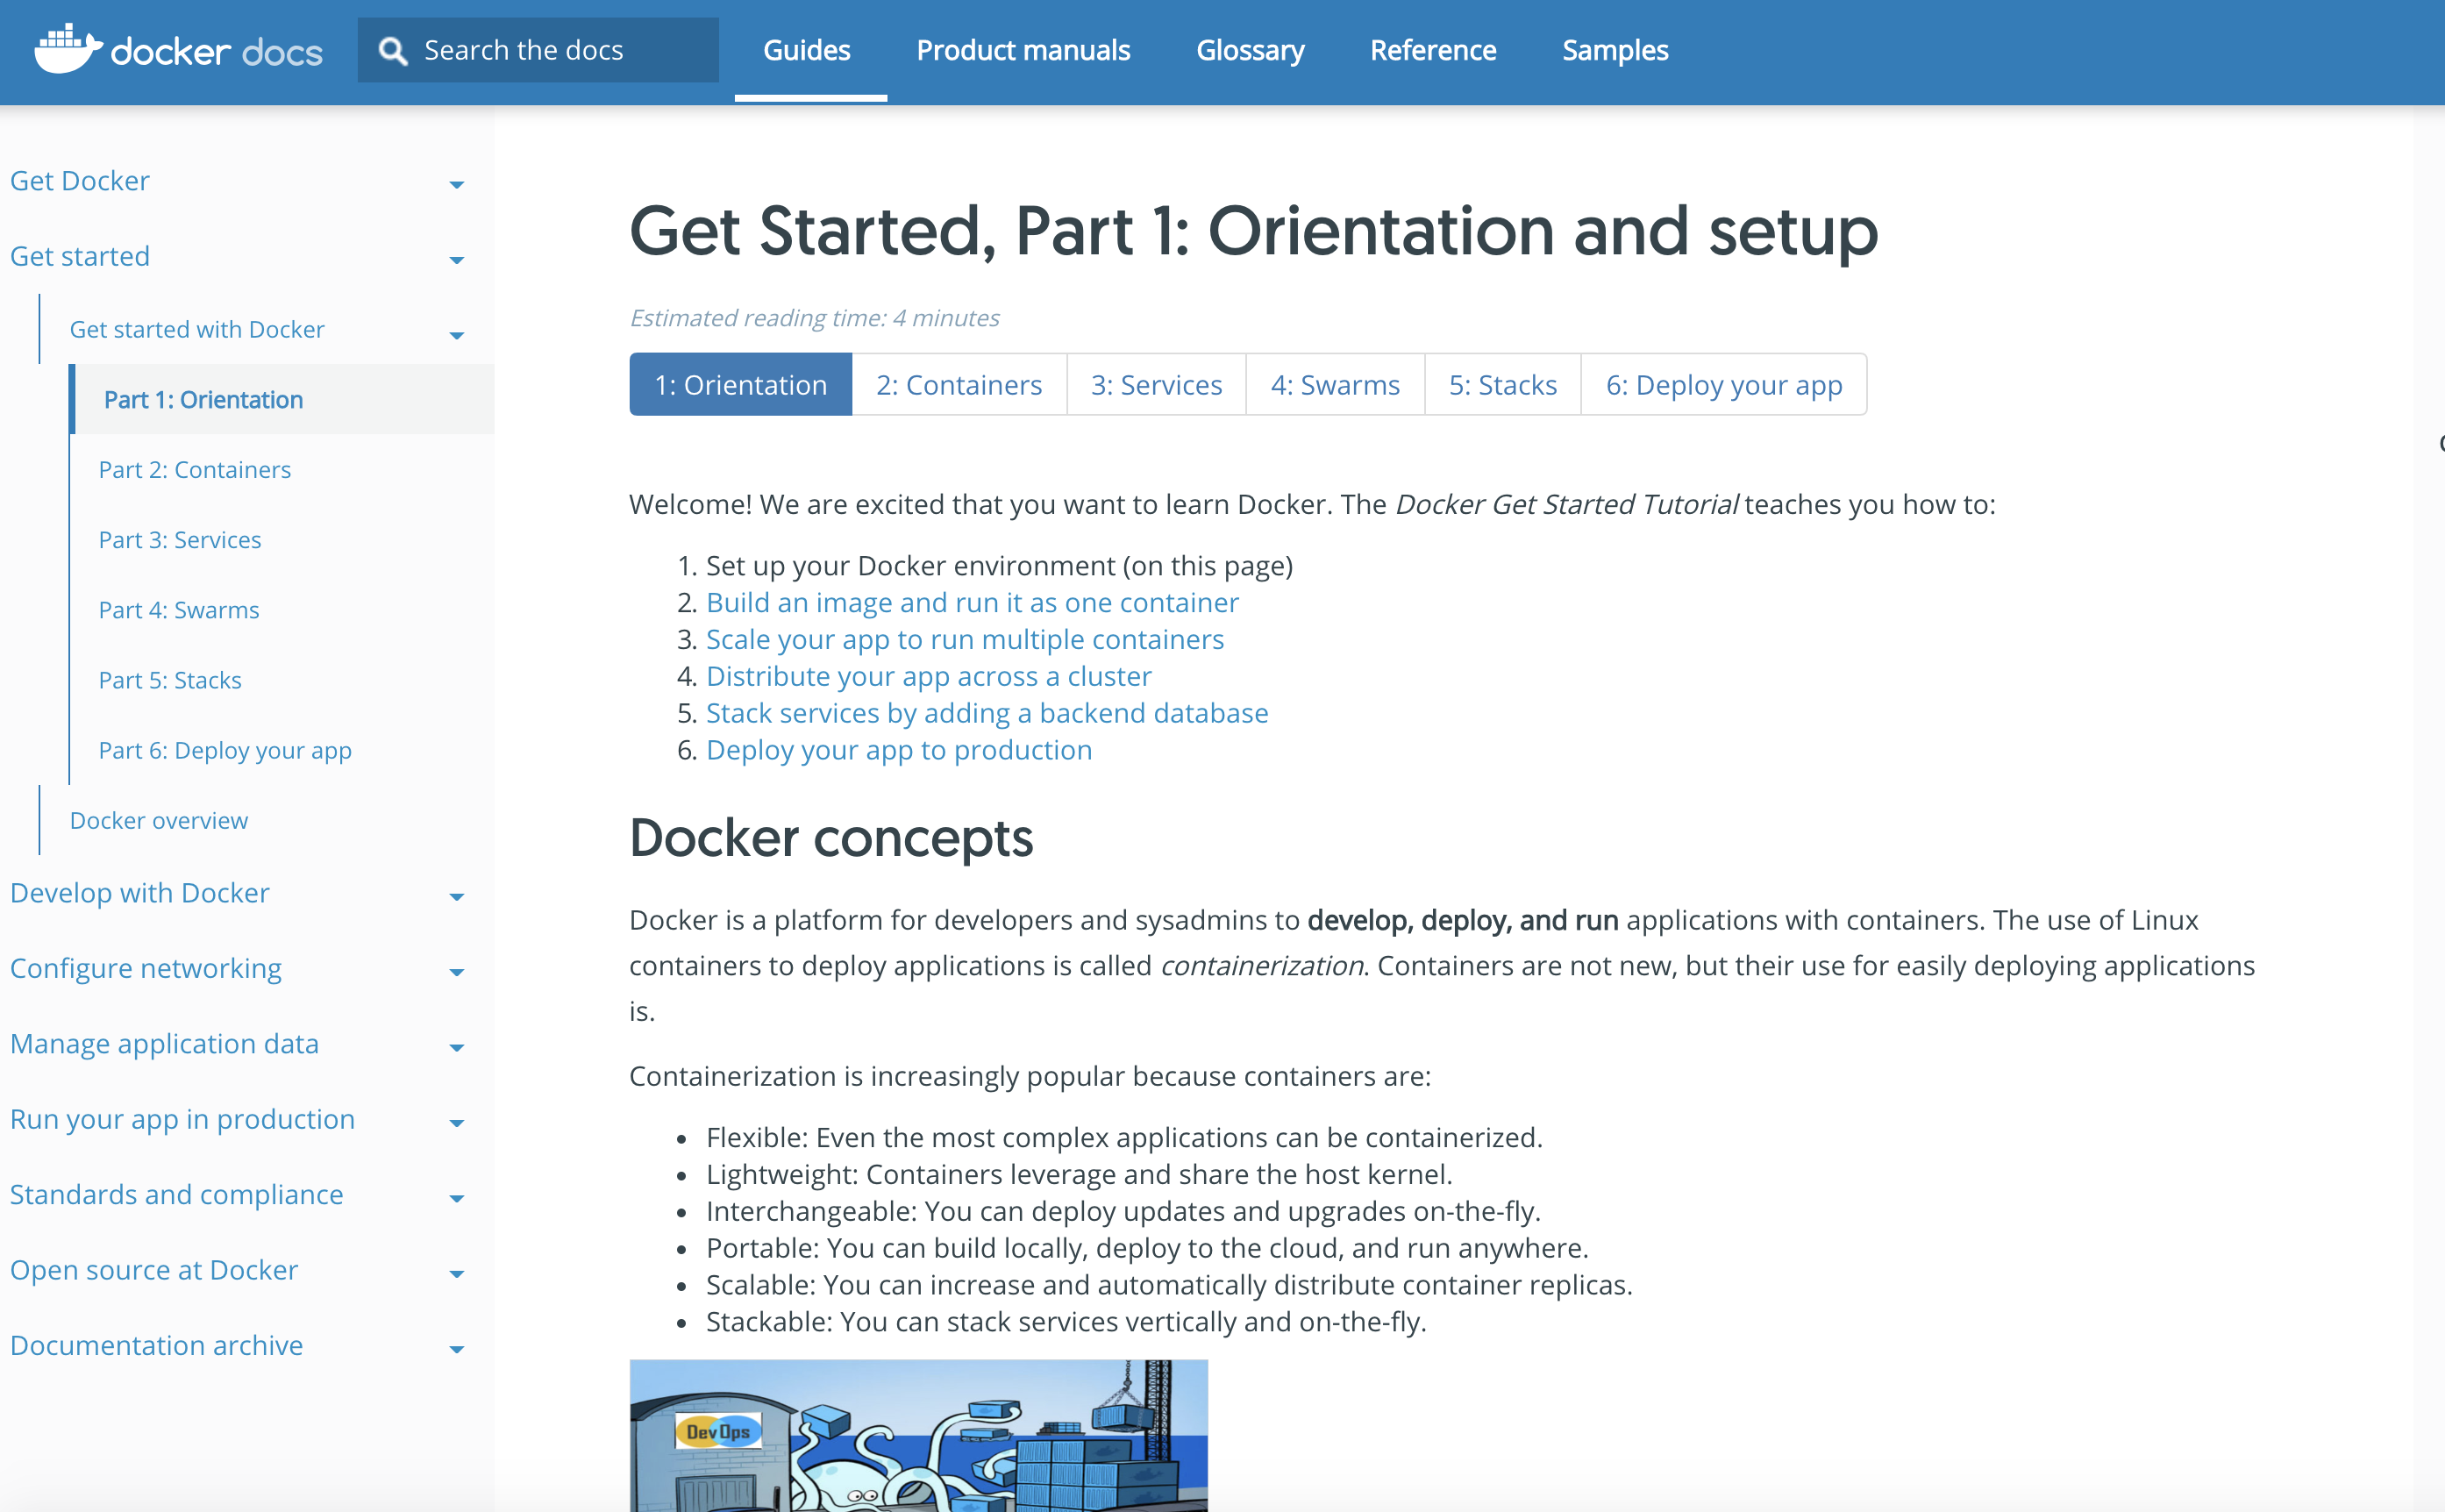
Task: Go to Part 2: Containers in sidebar
Action: click(x=195, y=469)
